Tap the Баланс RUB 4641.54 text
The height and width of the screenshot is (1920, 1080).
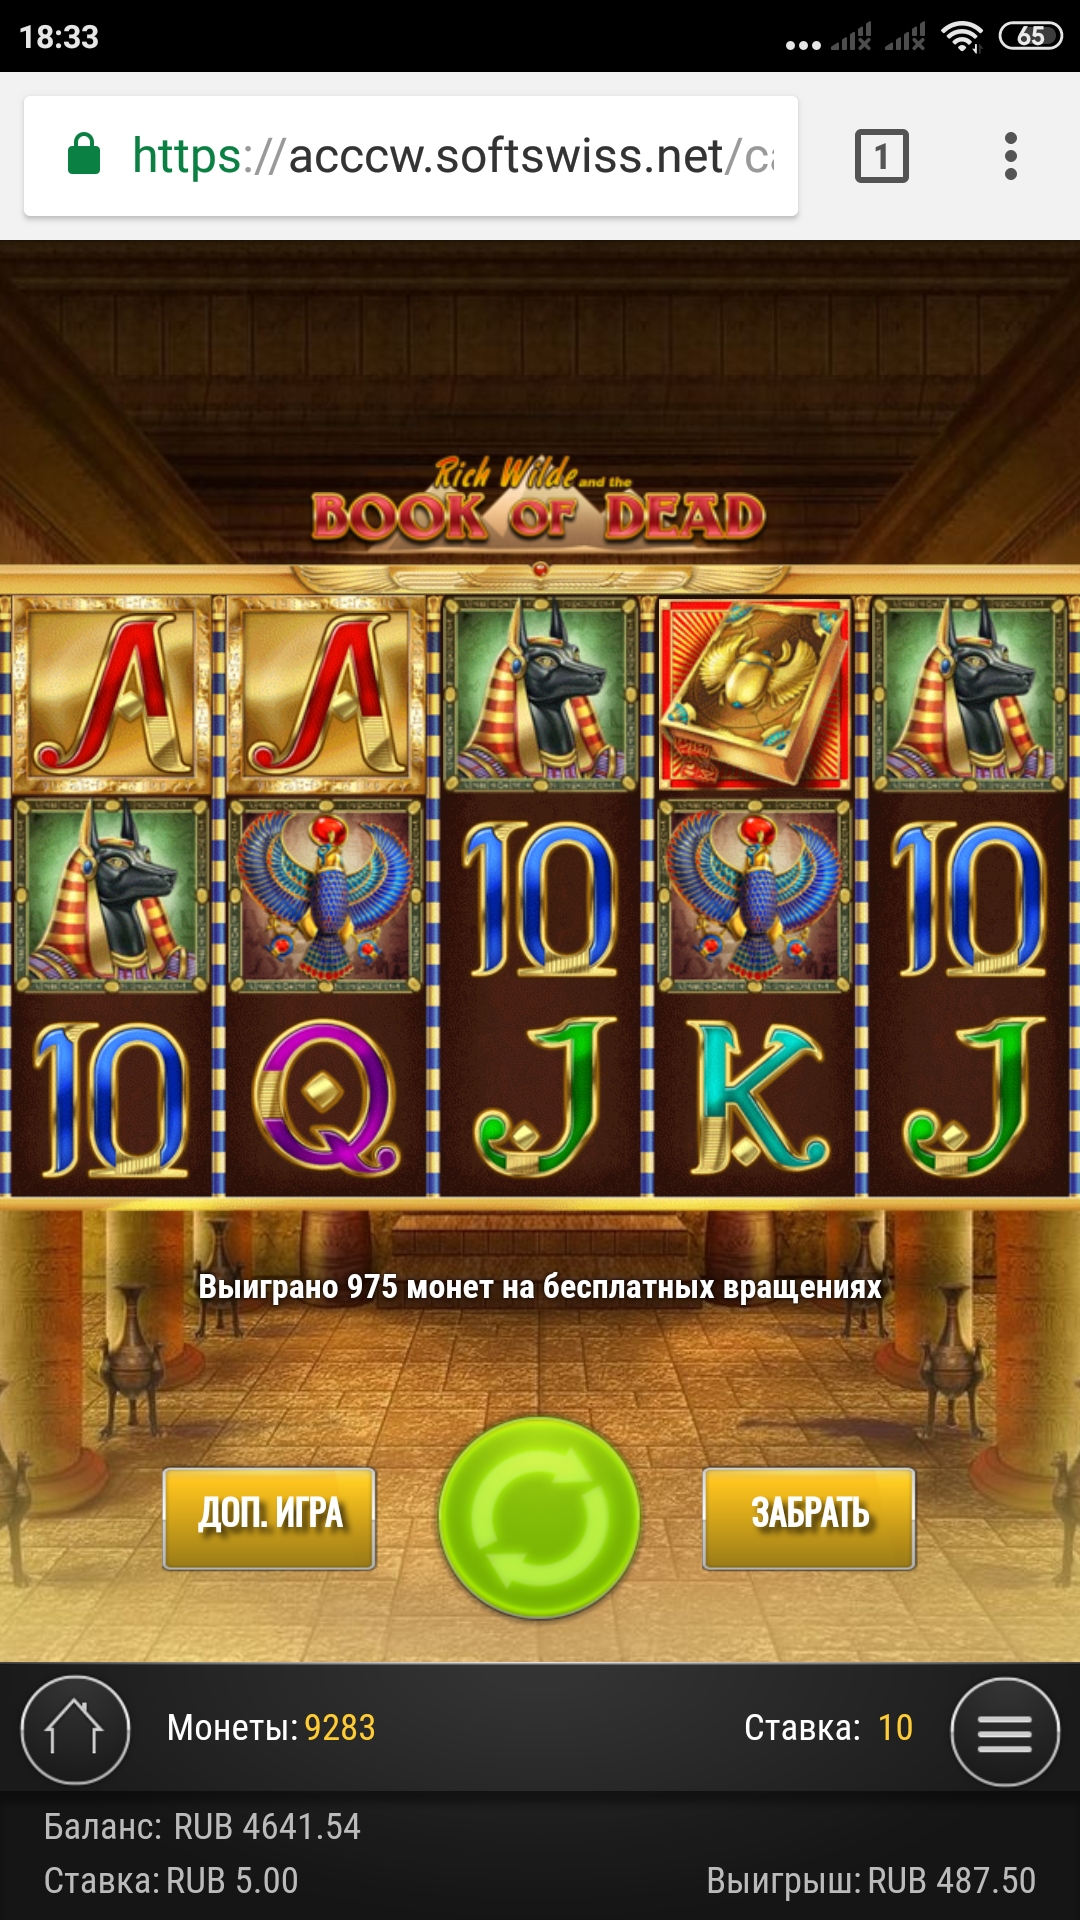[202, 1826]
